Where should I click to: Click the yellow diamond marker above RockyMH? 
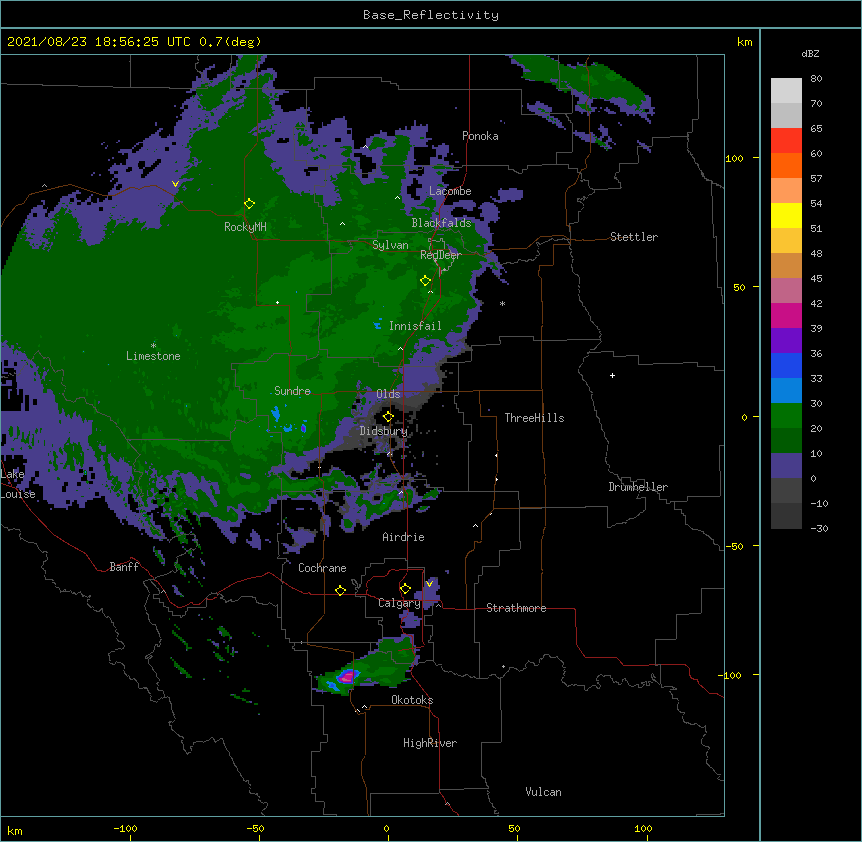(x=249, y=203)
